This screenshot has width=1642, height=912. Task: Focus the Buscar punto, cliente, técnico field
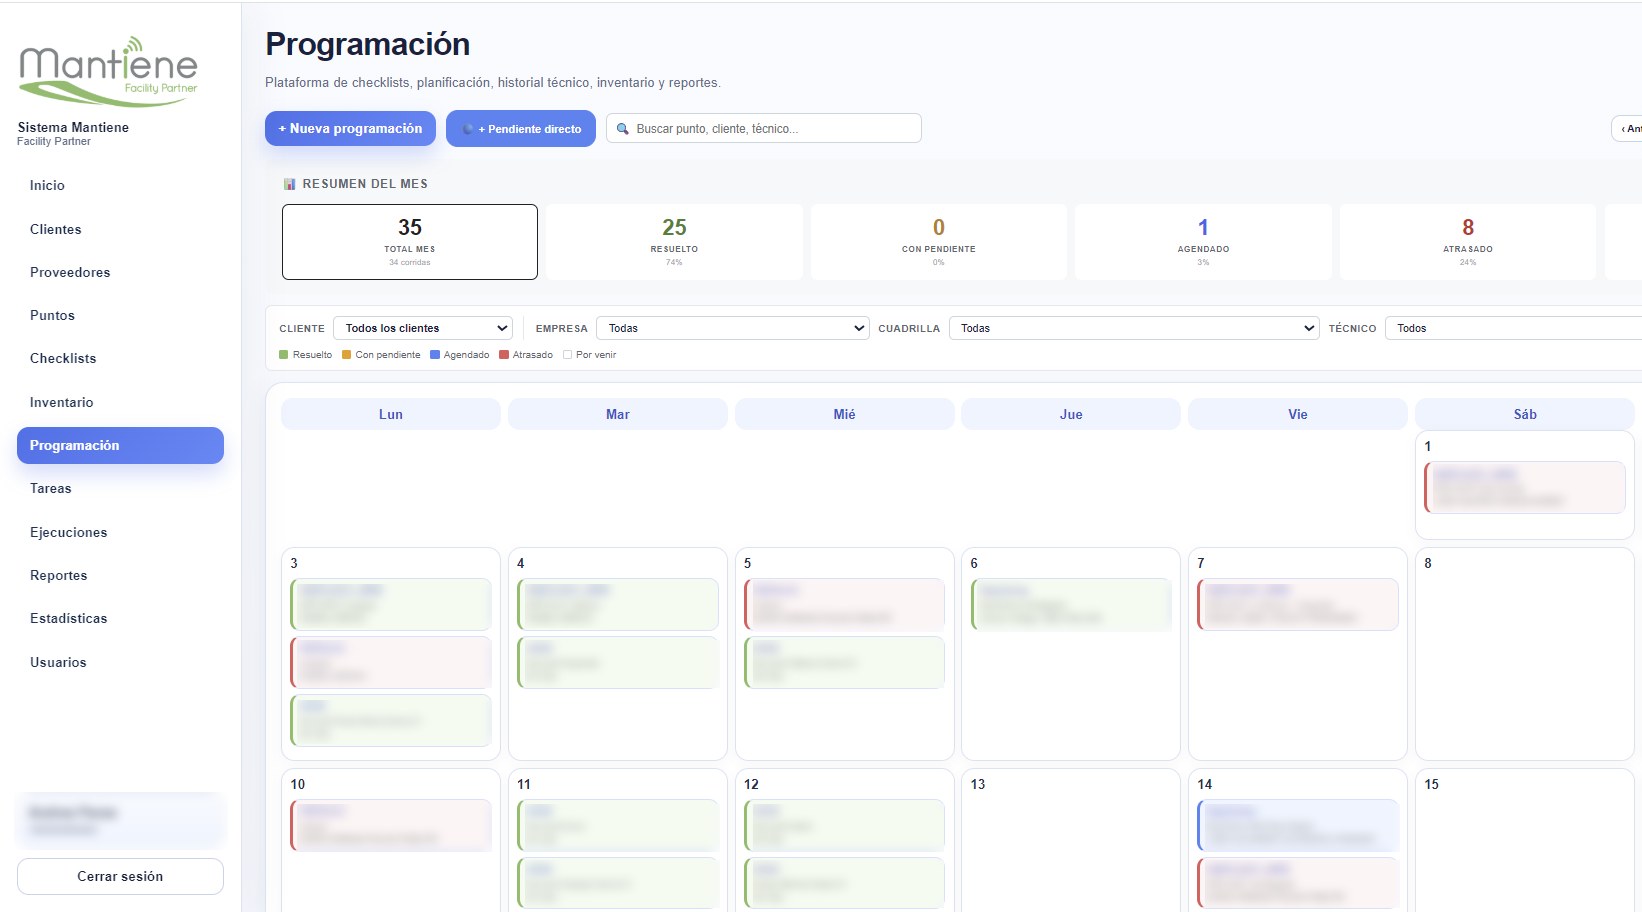(764, 128)
